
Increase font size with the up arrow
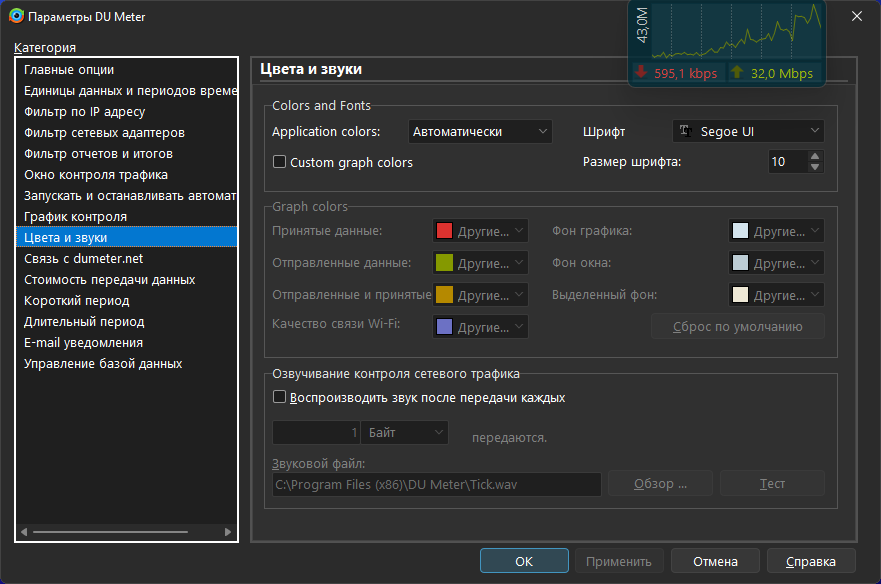pos(815,156)
